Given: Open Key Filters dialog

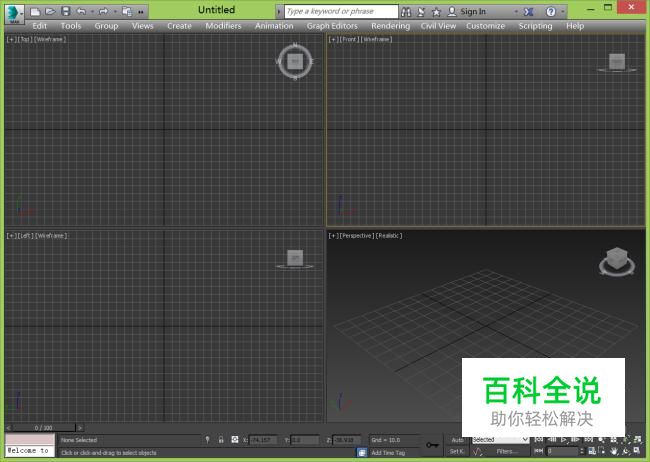Looking at the screenshot, I should pos(508,451).
